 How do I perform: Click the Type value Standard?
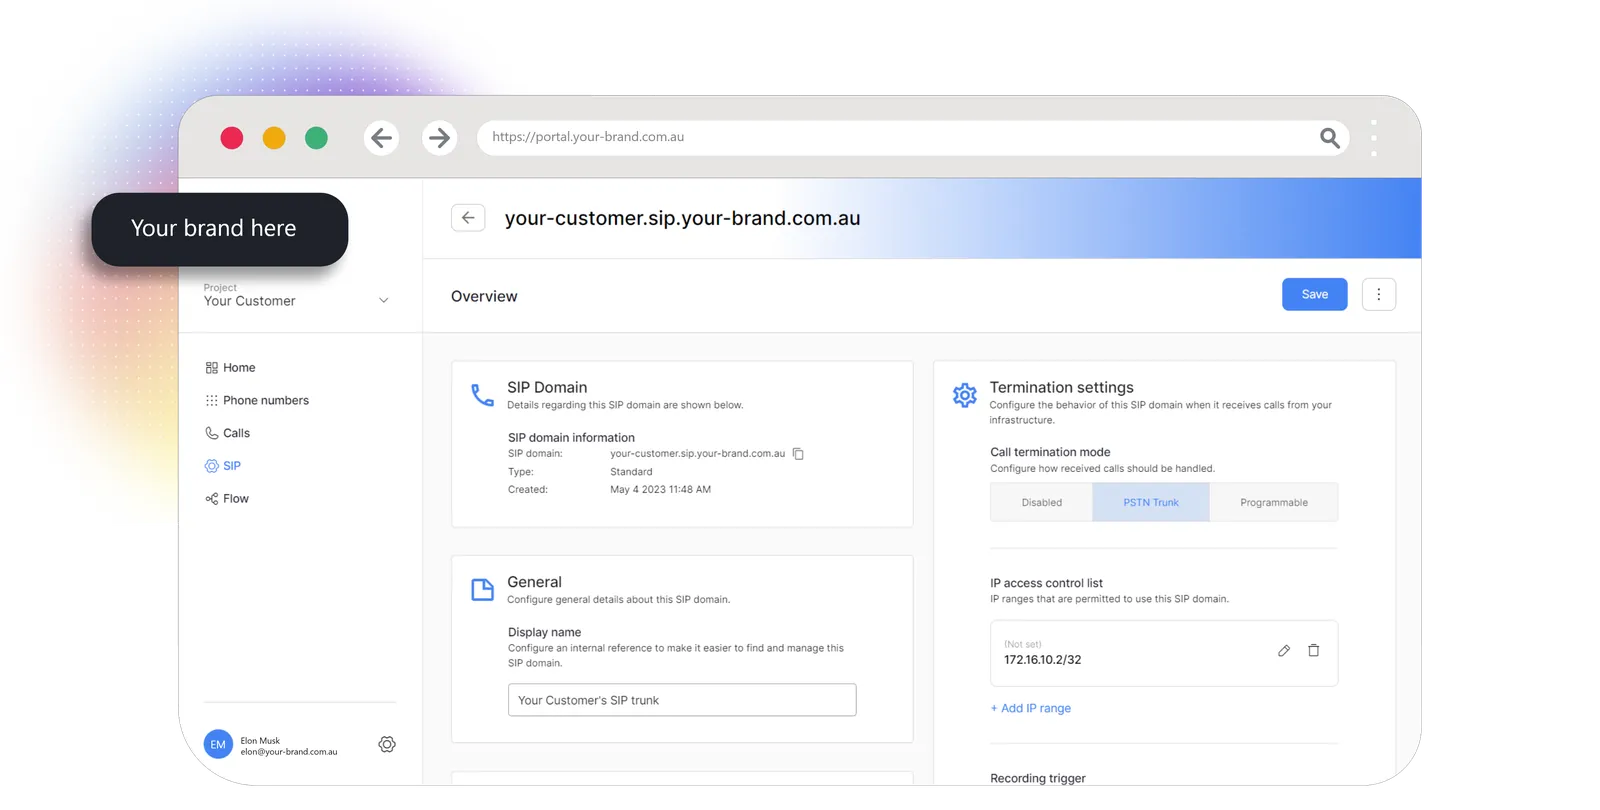pyautogui.click(x=631, y=472)
